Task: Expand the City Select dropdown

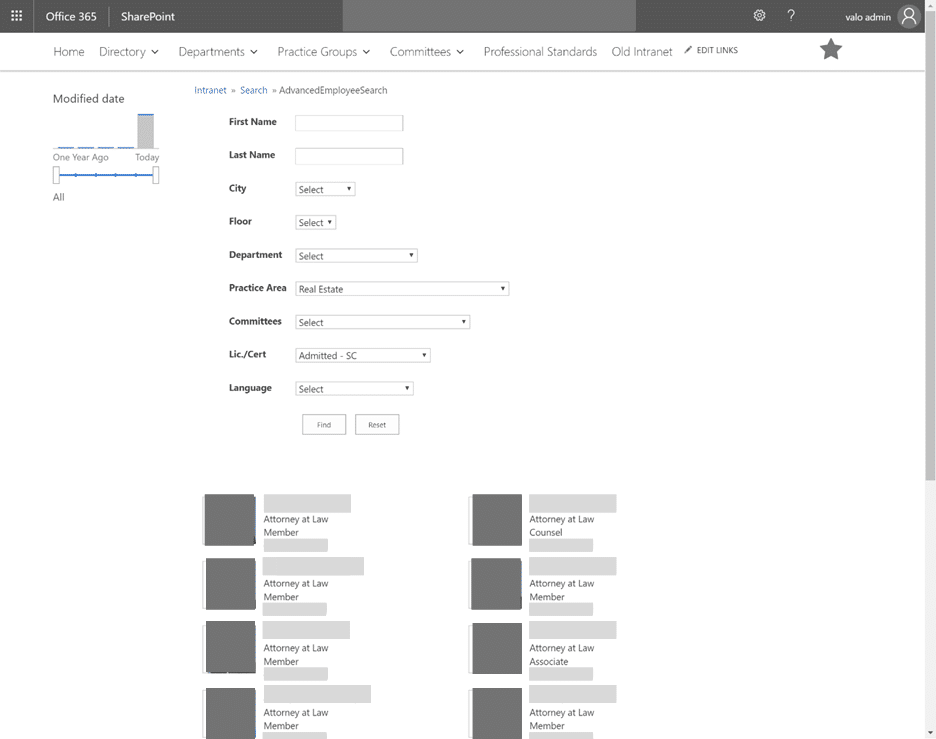Action: pos(325,189)
